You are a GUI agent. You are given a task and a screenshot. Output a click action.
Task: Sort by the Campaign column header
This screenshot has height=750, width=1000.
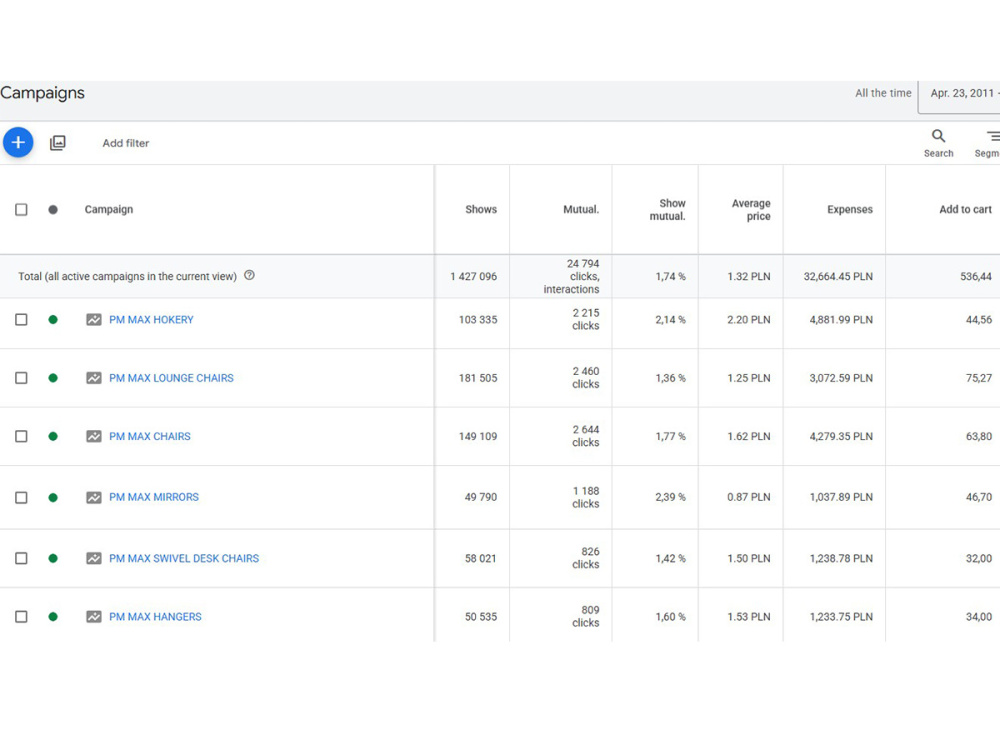[108, 209]
